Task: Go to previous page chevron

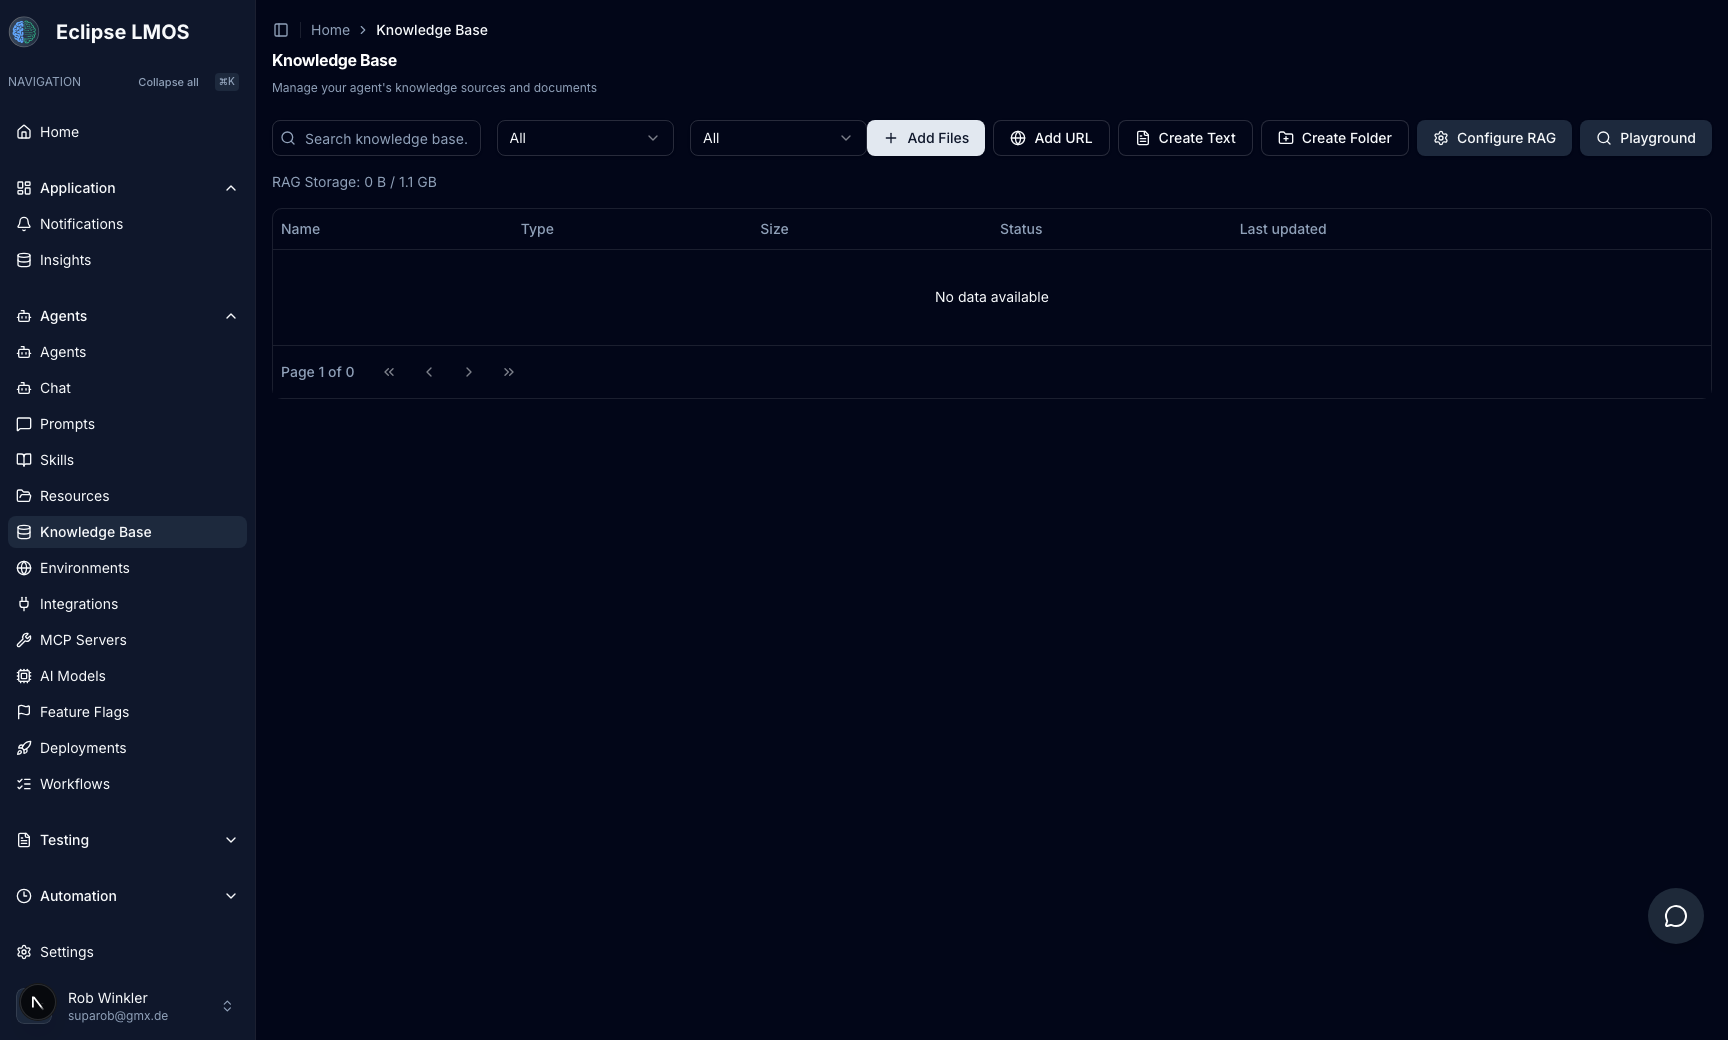Action: click(x=429, y=372)
